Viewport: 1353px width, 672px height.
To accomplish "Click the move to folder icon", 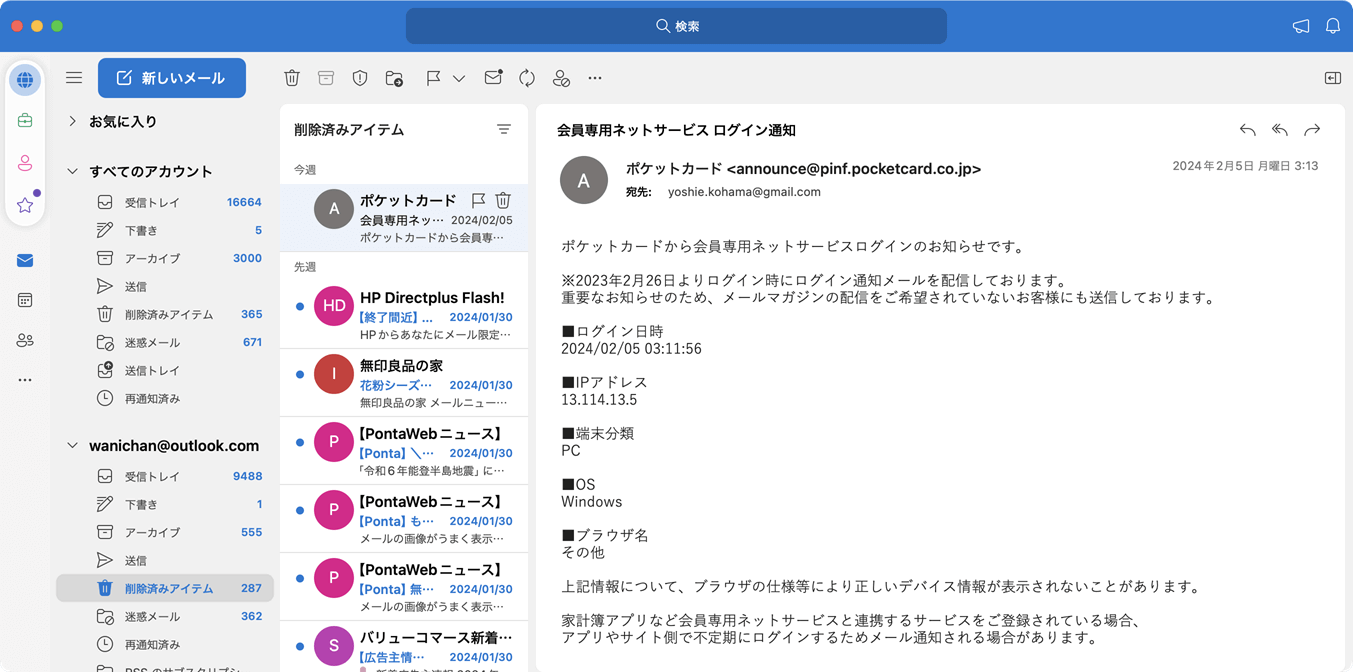I will 394,78.
